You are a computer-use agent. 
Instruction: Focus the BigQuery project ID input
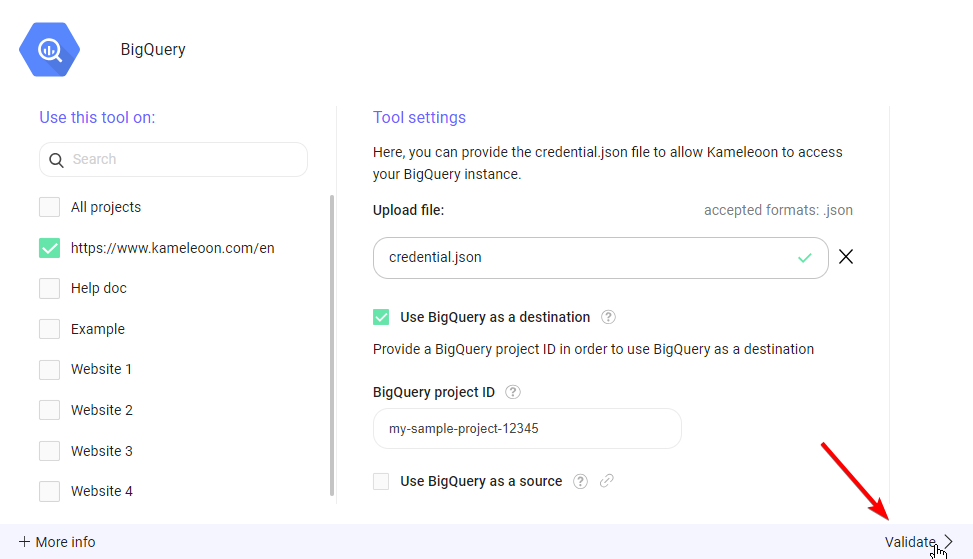[x=527, y=428]
